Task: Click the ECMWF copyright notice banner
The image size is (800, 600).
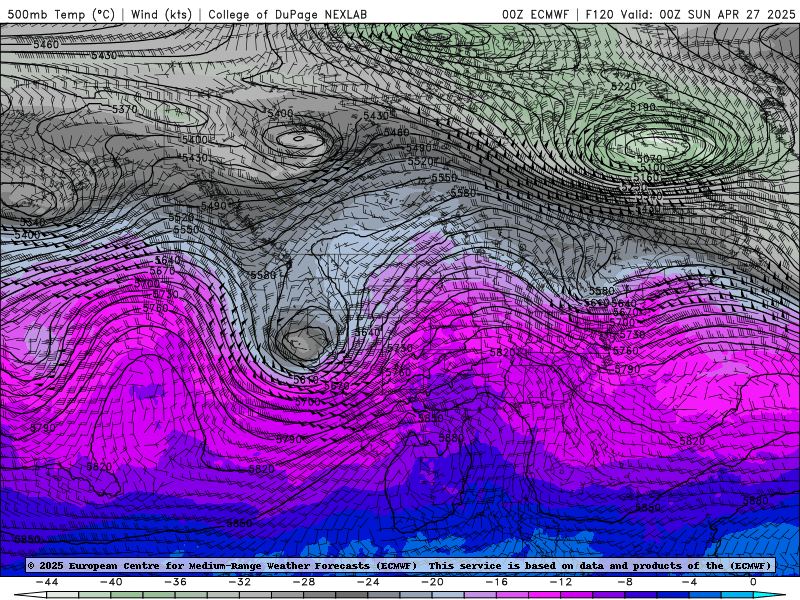Action: click(x=399, y=565)
